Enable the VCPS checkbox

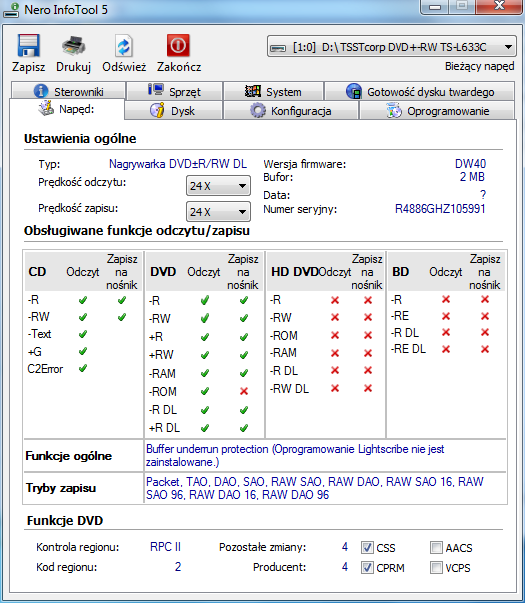coord(436,567)
